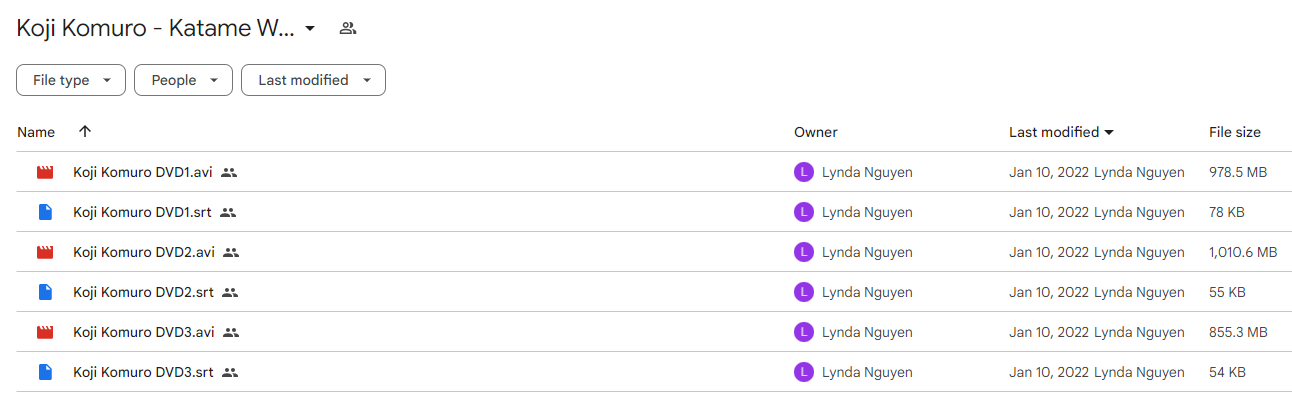Expand the folder title dropdown arrow
This screenshot has height=412, width=1292.
[310, 28]
